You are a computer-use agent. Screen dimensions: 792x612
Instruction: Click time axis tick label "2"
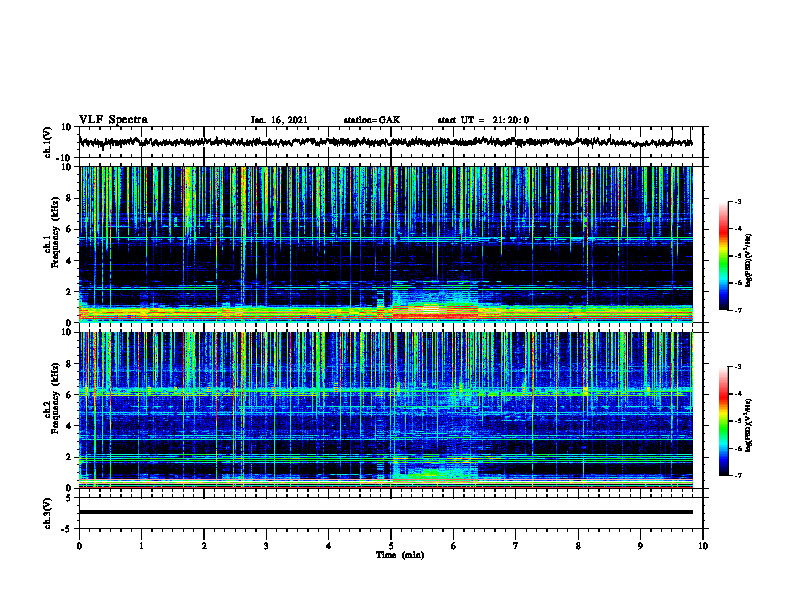(x=204, y=546)
